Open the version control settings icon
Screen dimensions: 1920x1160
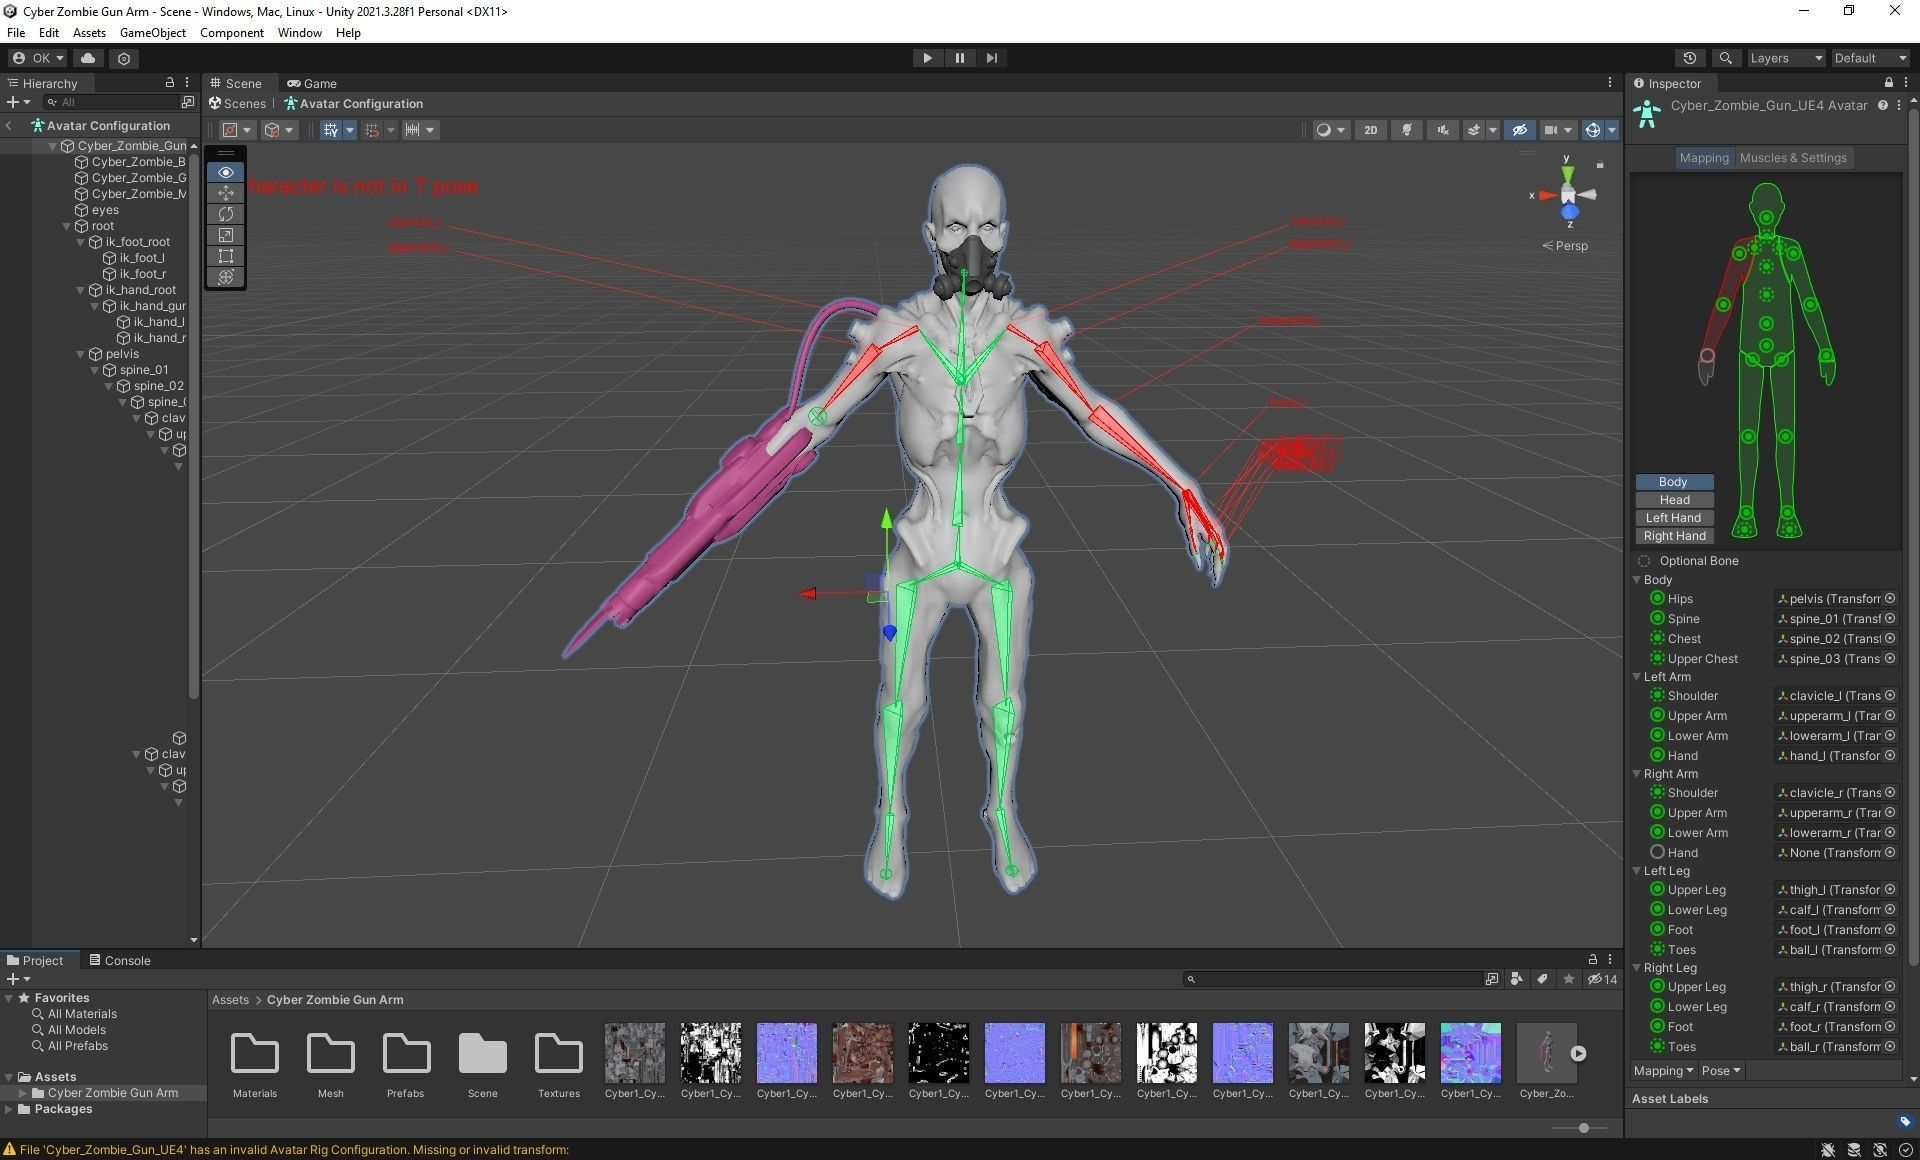point(124,58)
